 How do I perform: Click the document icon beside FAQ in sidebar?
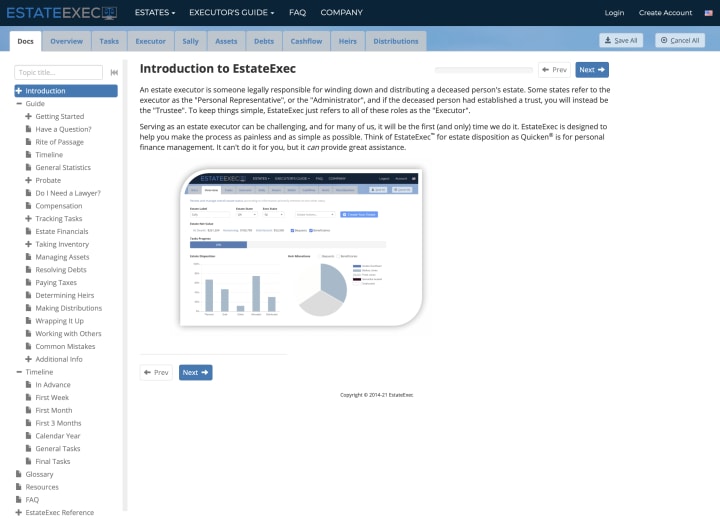tap(18, 500)
